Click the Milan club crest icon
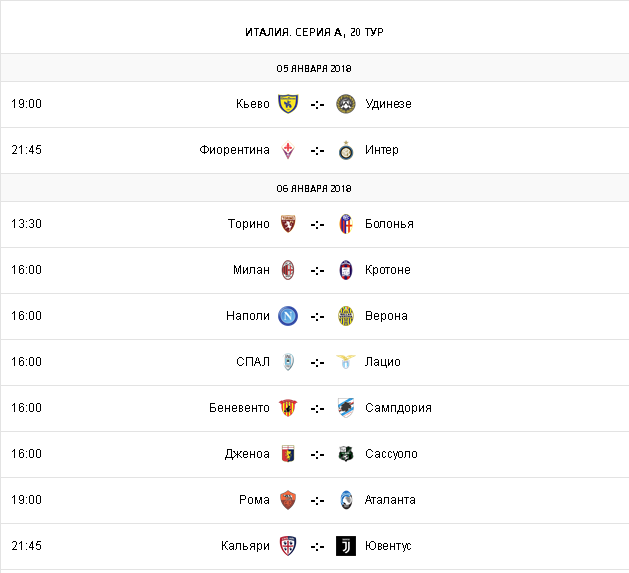Screen dimensions: 629x573 click(288, 270)
